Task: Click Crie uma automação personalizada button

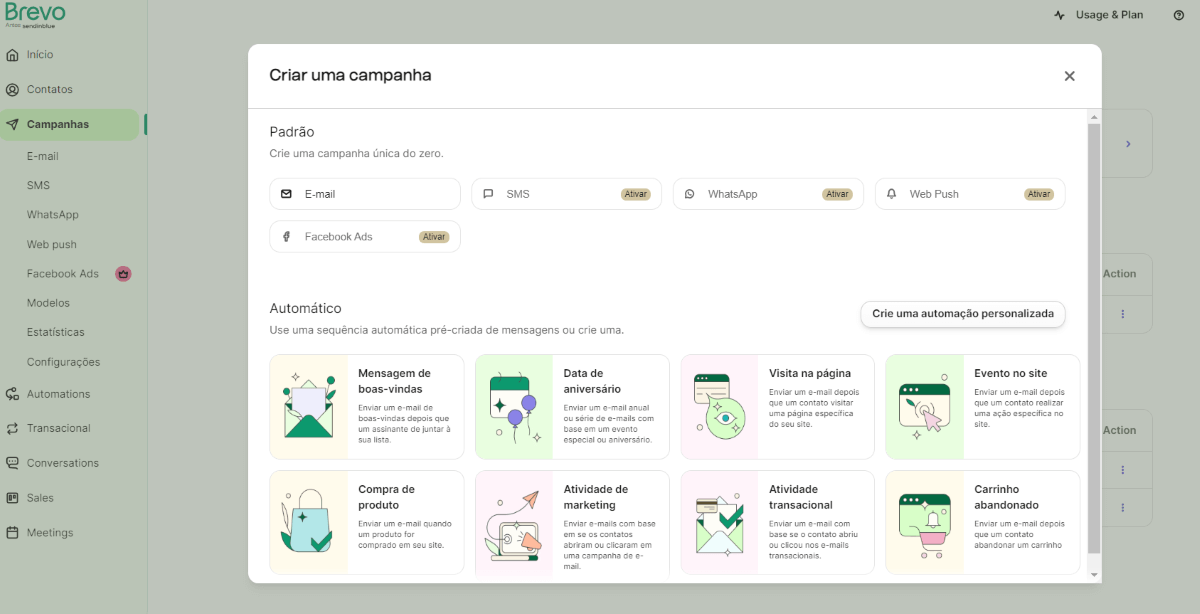Action: tap(963, 314)
